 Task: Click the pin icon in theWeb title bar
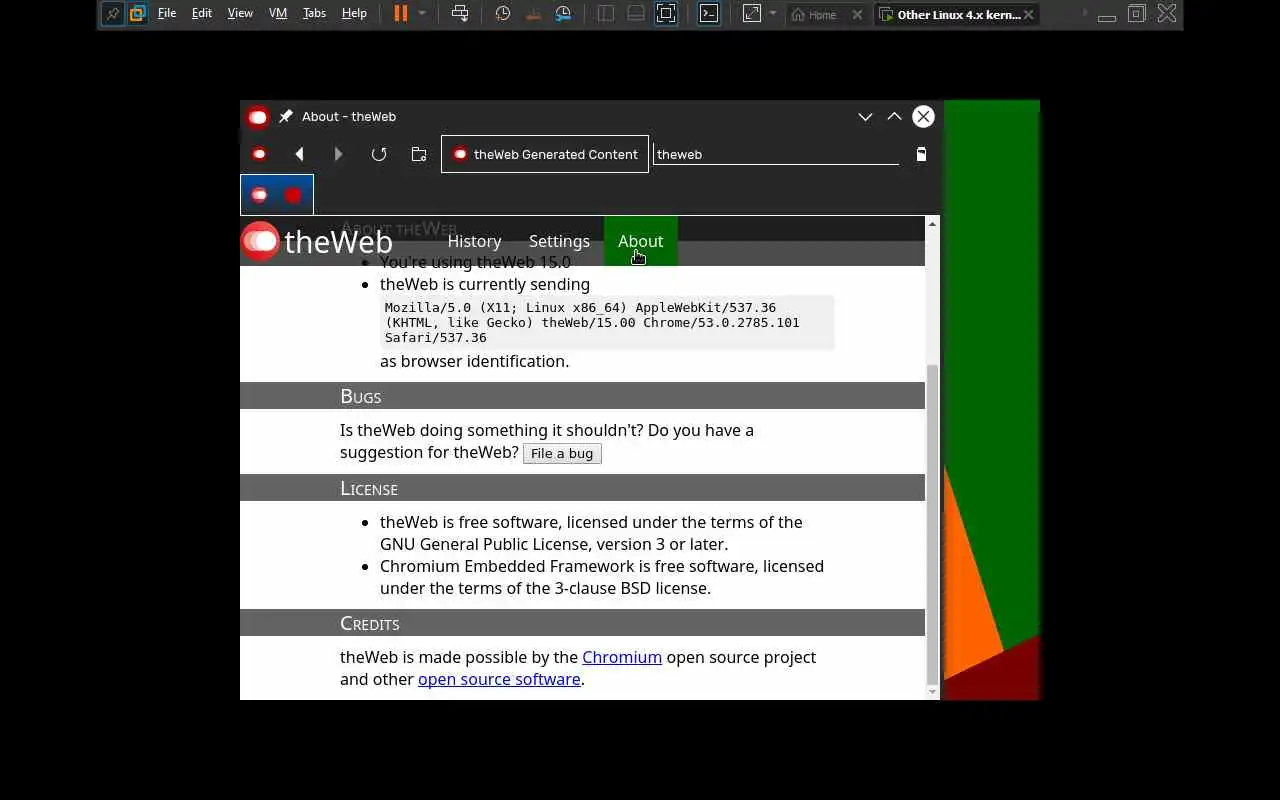[286, 117]
